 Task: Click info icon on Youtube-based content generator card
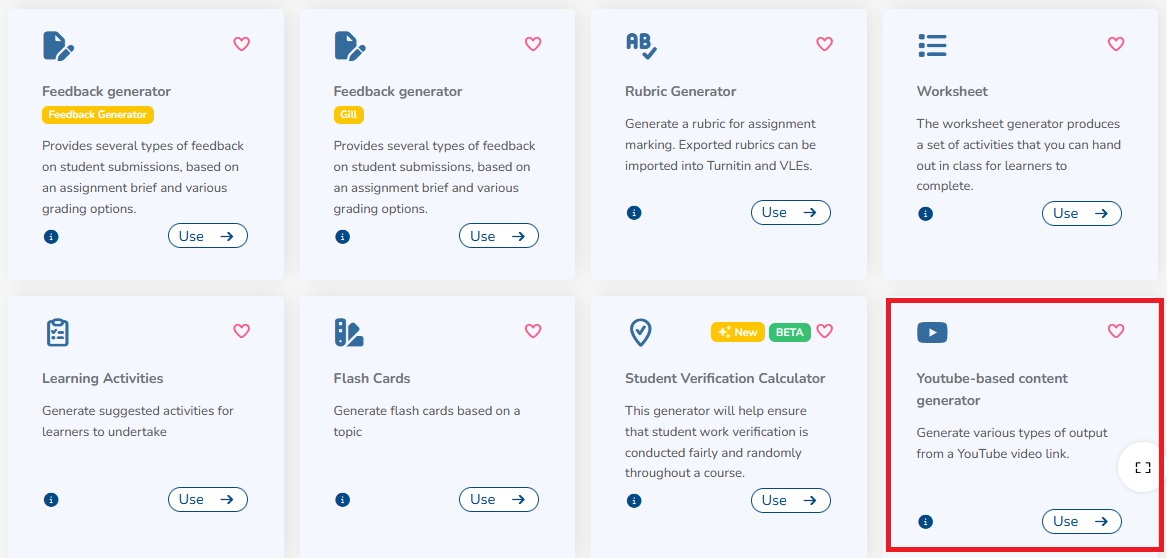pos(926,522)
